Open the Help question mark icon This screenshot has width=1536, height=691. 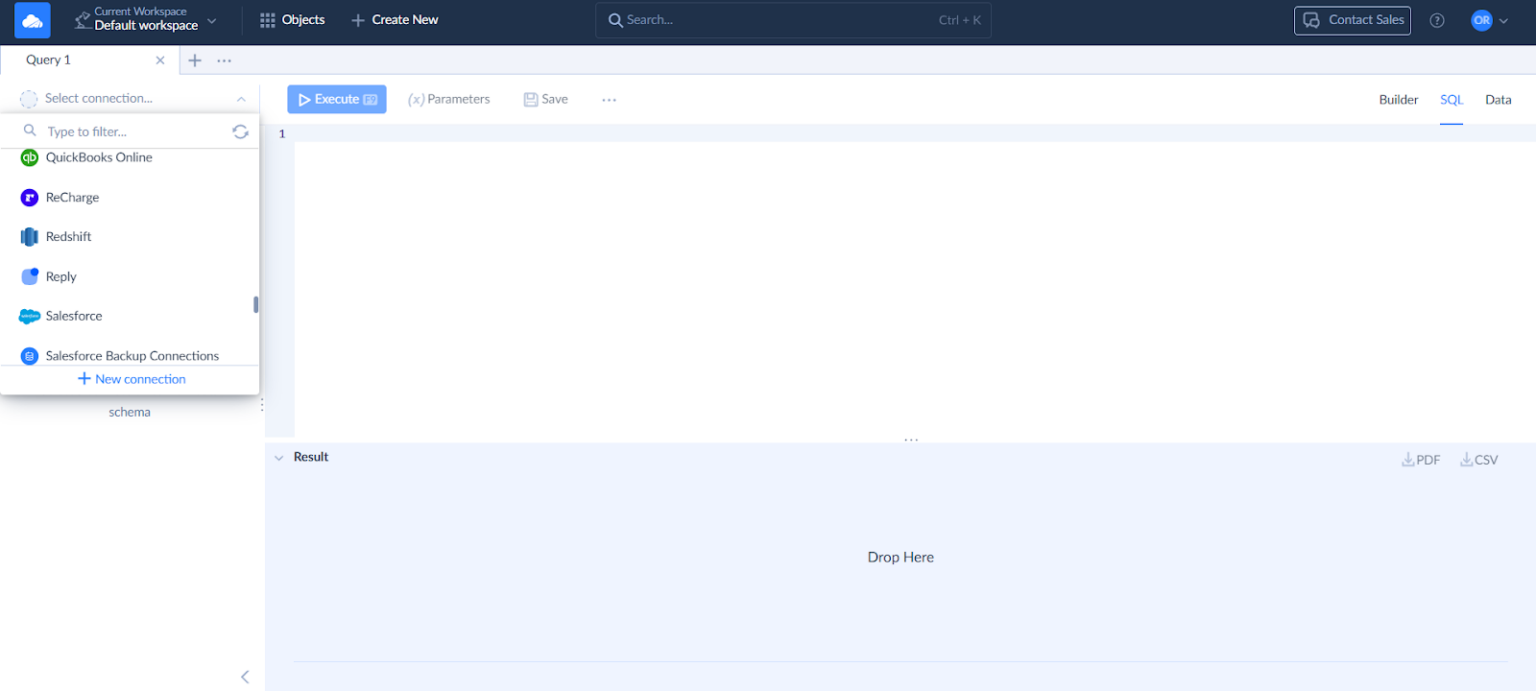1437,19
